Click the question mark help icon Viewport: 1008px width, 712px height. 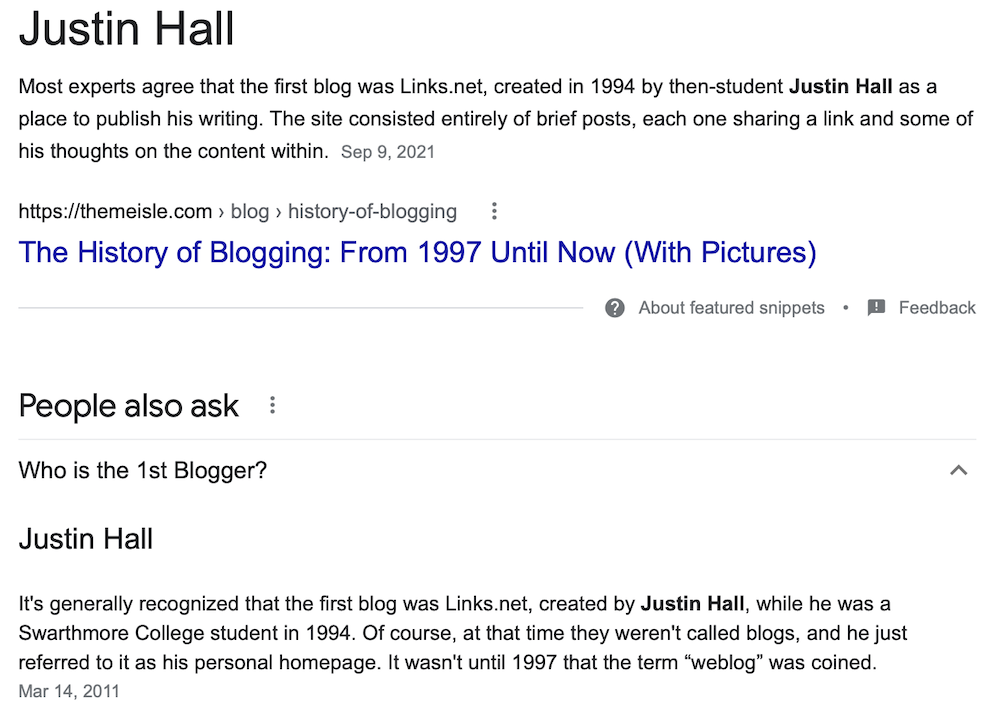pos(615,308)
